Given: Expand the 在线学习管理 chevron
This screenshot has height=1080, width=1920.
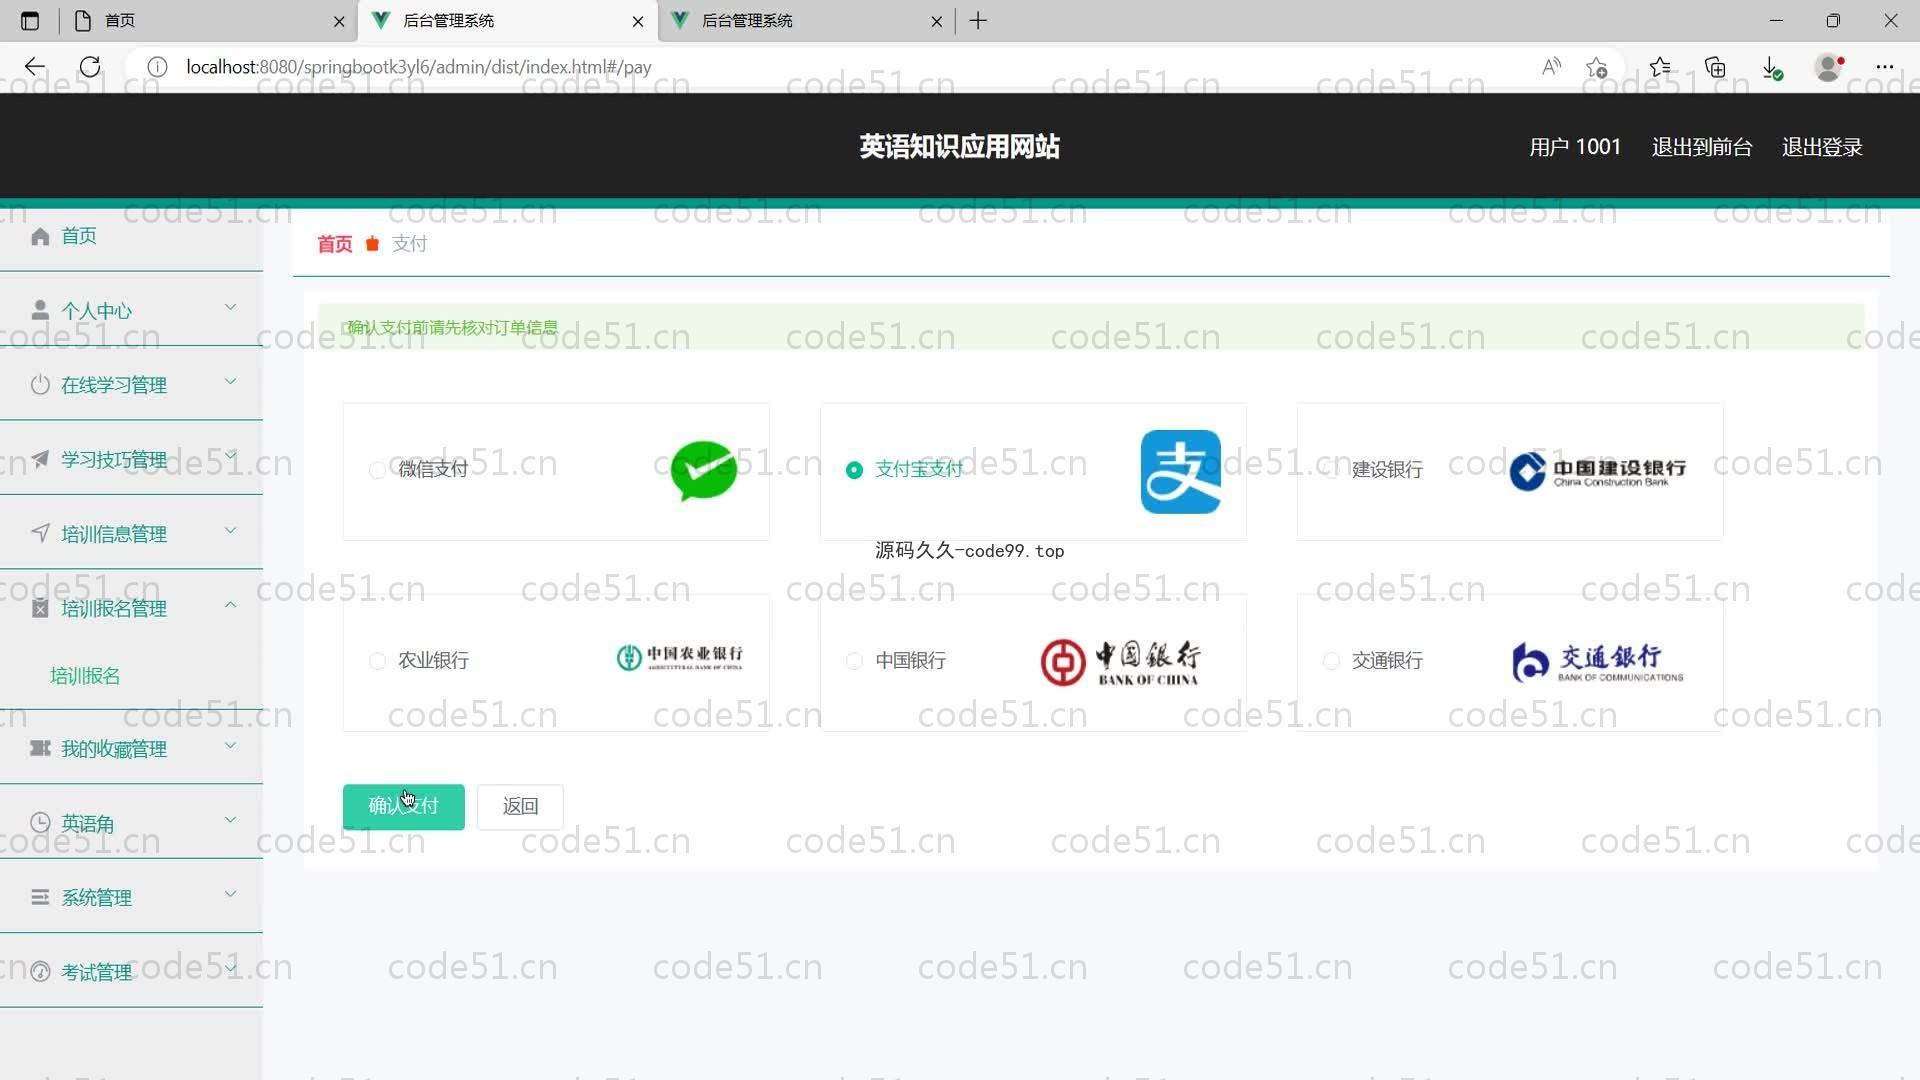Looking at the screenshot, I should click(x=230, y=381).
